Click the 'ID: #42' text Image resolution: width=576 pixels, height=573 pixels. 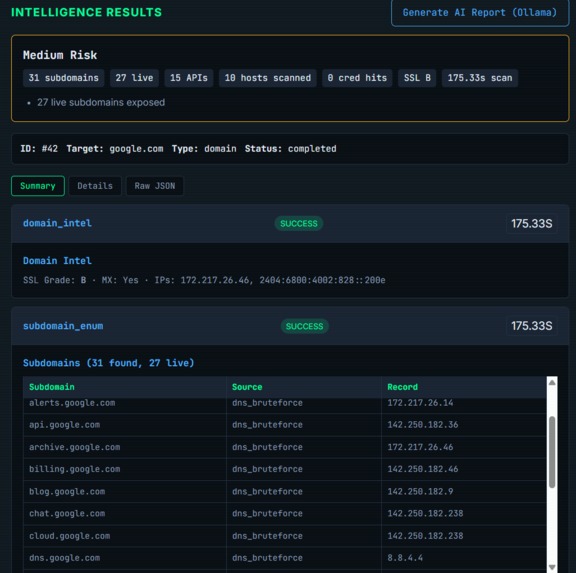coord(39,149)
